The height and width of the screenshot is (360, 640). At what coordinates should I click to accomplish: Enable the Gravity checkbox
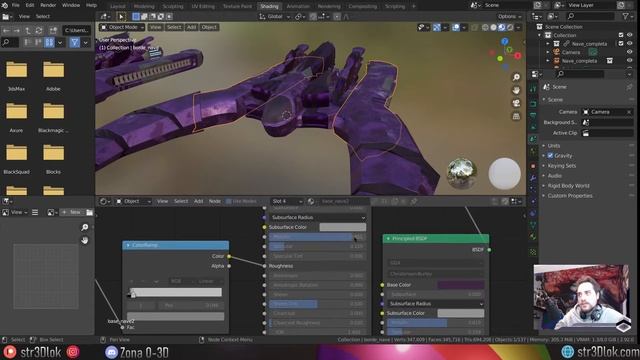coord(550,156)
